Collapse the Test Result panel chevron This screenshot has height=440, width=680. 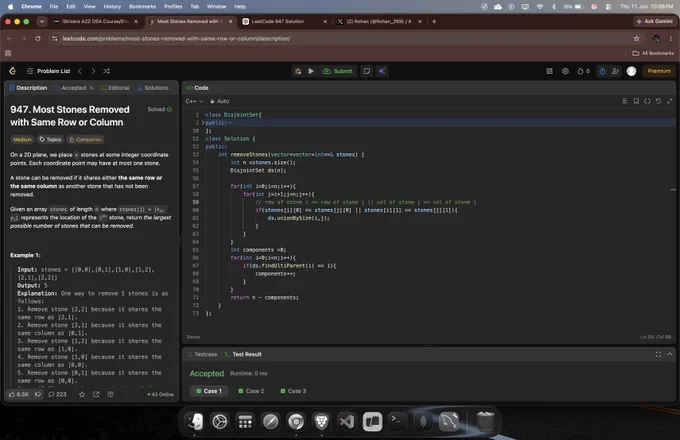(670, 354)
